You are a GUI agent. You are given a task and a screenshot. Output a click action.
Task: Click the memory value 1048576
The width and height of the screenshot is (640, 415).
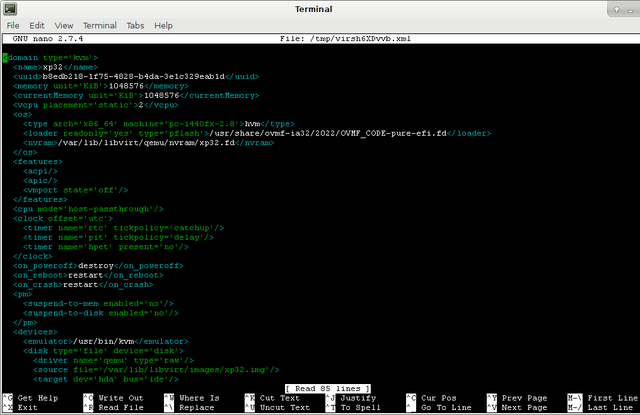(x=126, y=86)
